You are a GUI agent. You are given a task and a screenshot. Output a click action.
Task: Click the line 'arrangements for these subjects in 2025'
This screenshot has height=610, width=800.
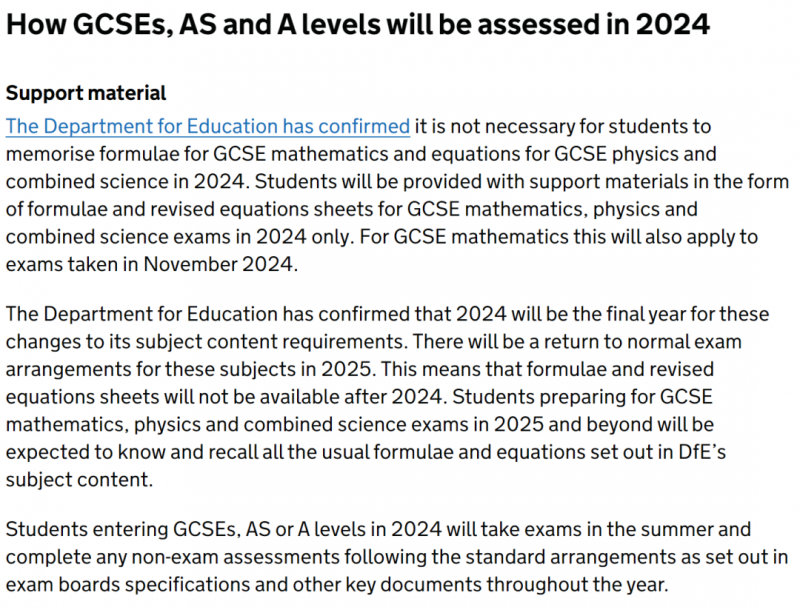click(x=360, y=369)
